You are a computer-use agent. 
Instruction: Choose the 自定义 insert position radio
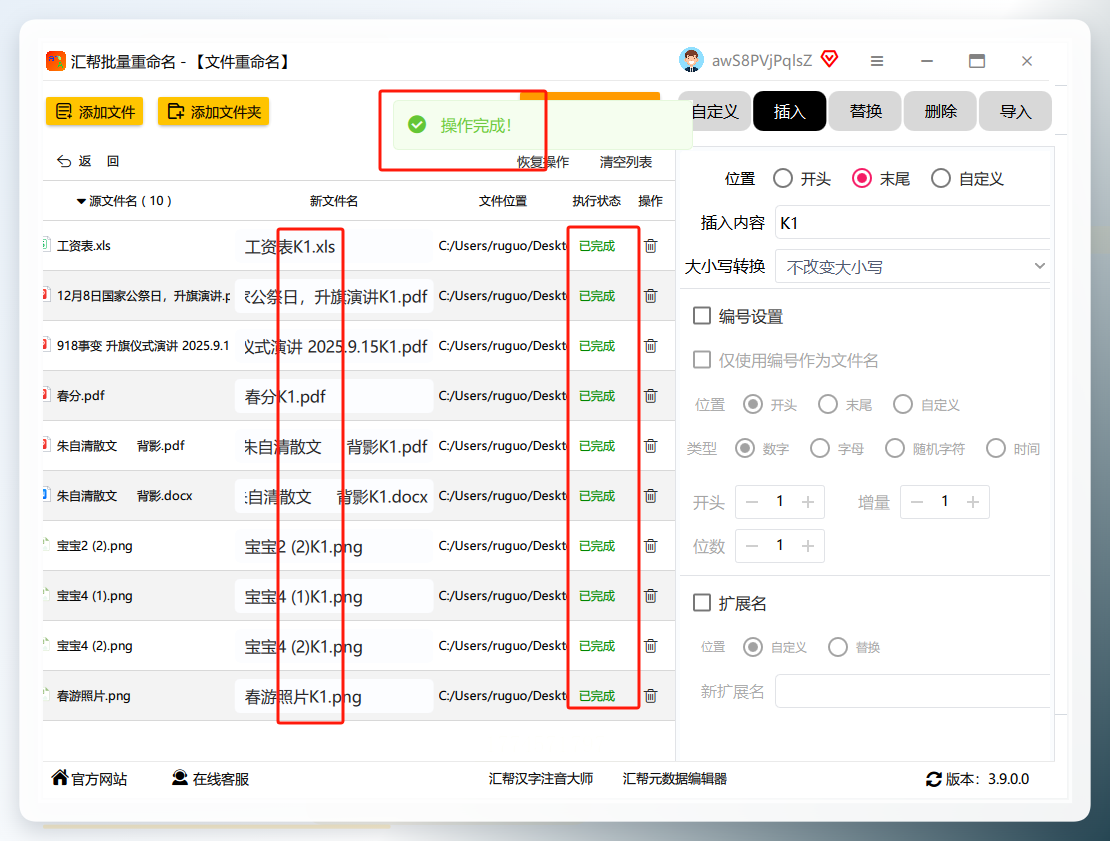(x=941, y=179)
